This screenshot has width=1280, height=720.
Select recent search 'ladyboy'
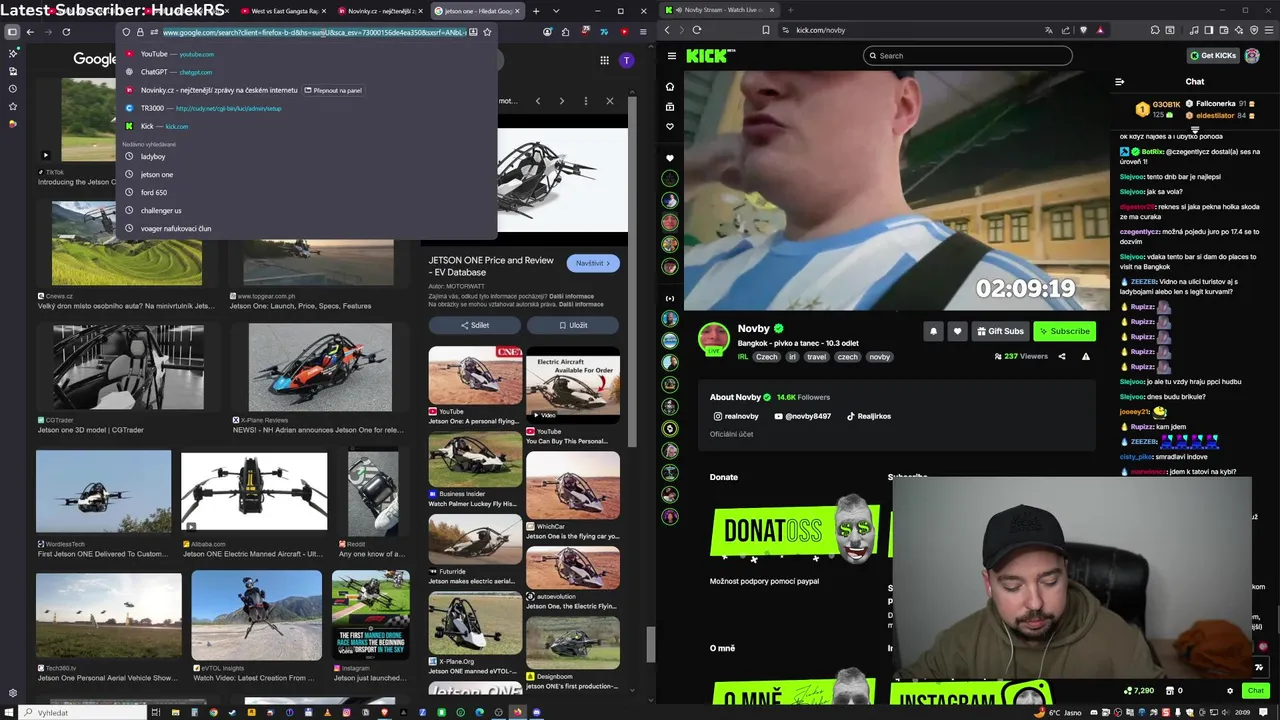pyautogui.click(x=306, y=156)
